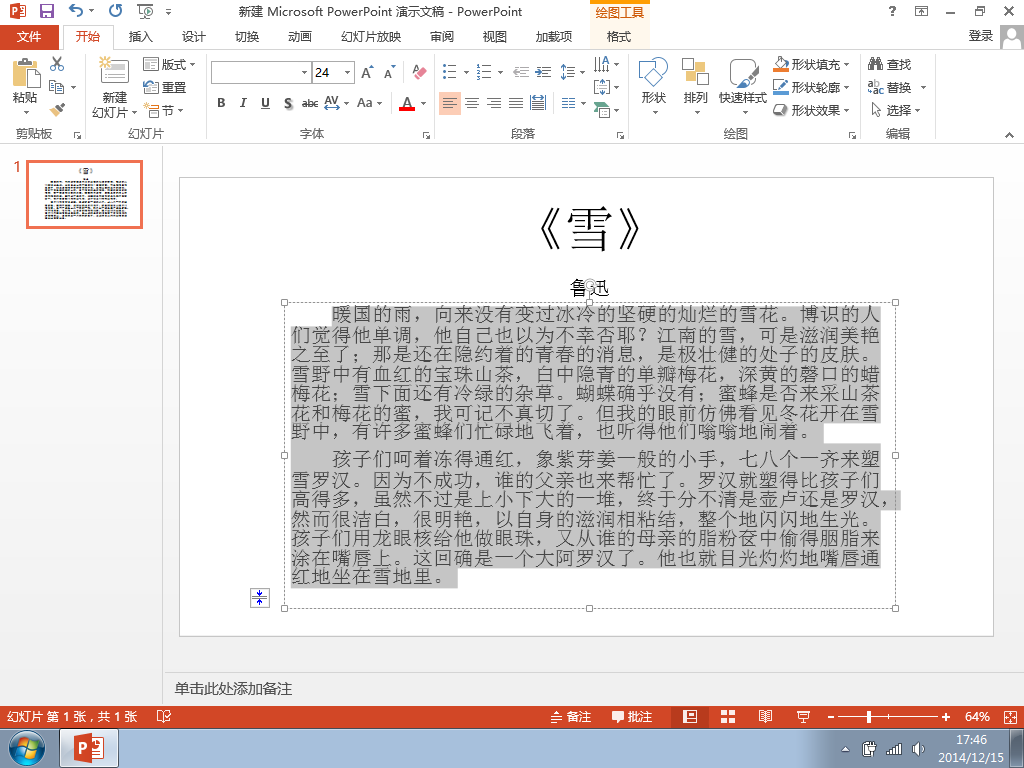The image size is (1024, 768).
Task: Click the Increase Font Size icon
Action: click(x=367, y=73)
